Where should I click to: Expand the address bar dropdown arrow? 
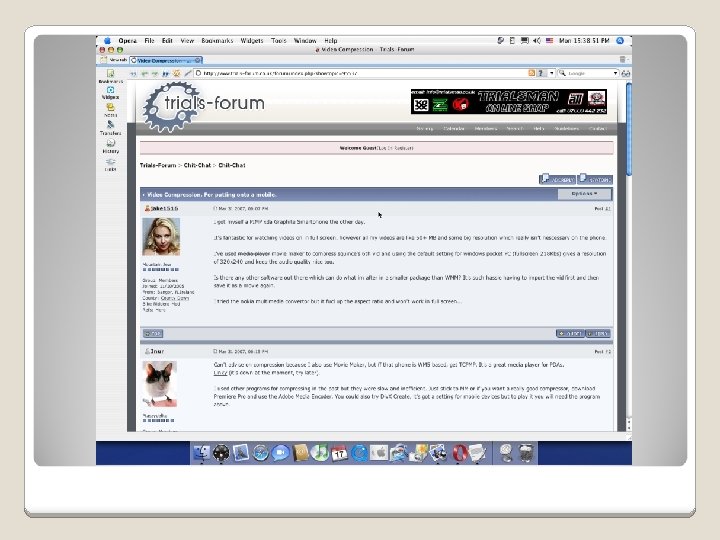coord(551,73)
